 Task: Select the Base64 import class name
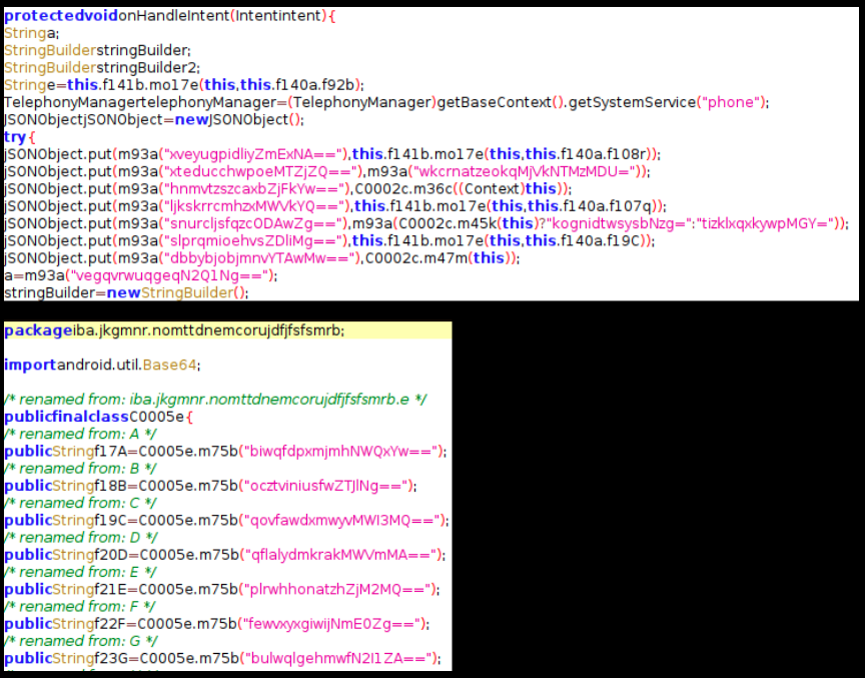[169, 365]
